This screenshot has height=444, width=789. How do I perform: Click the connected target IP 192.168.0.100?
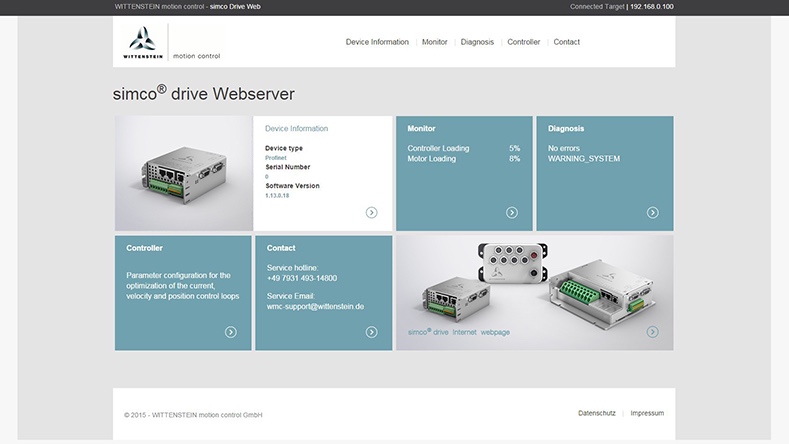point(652,7)
